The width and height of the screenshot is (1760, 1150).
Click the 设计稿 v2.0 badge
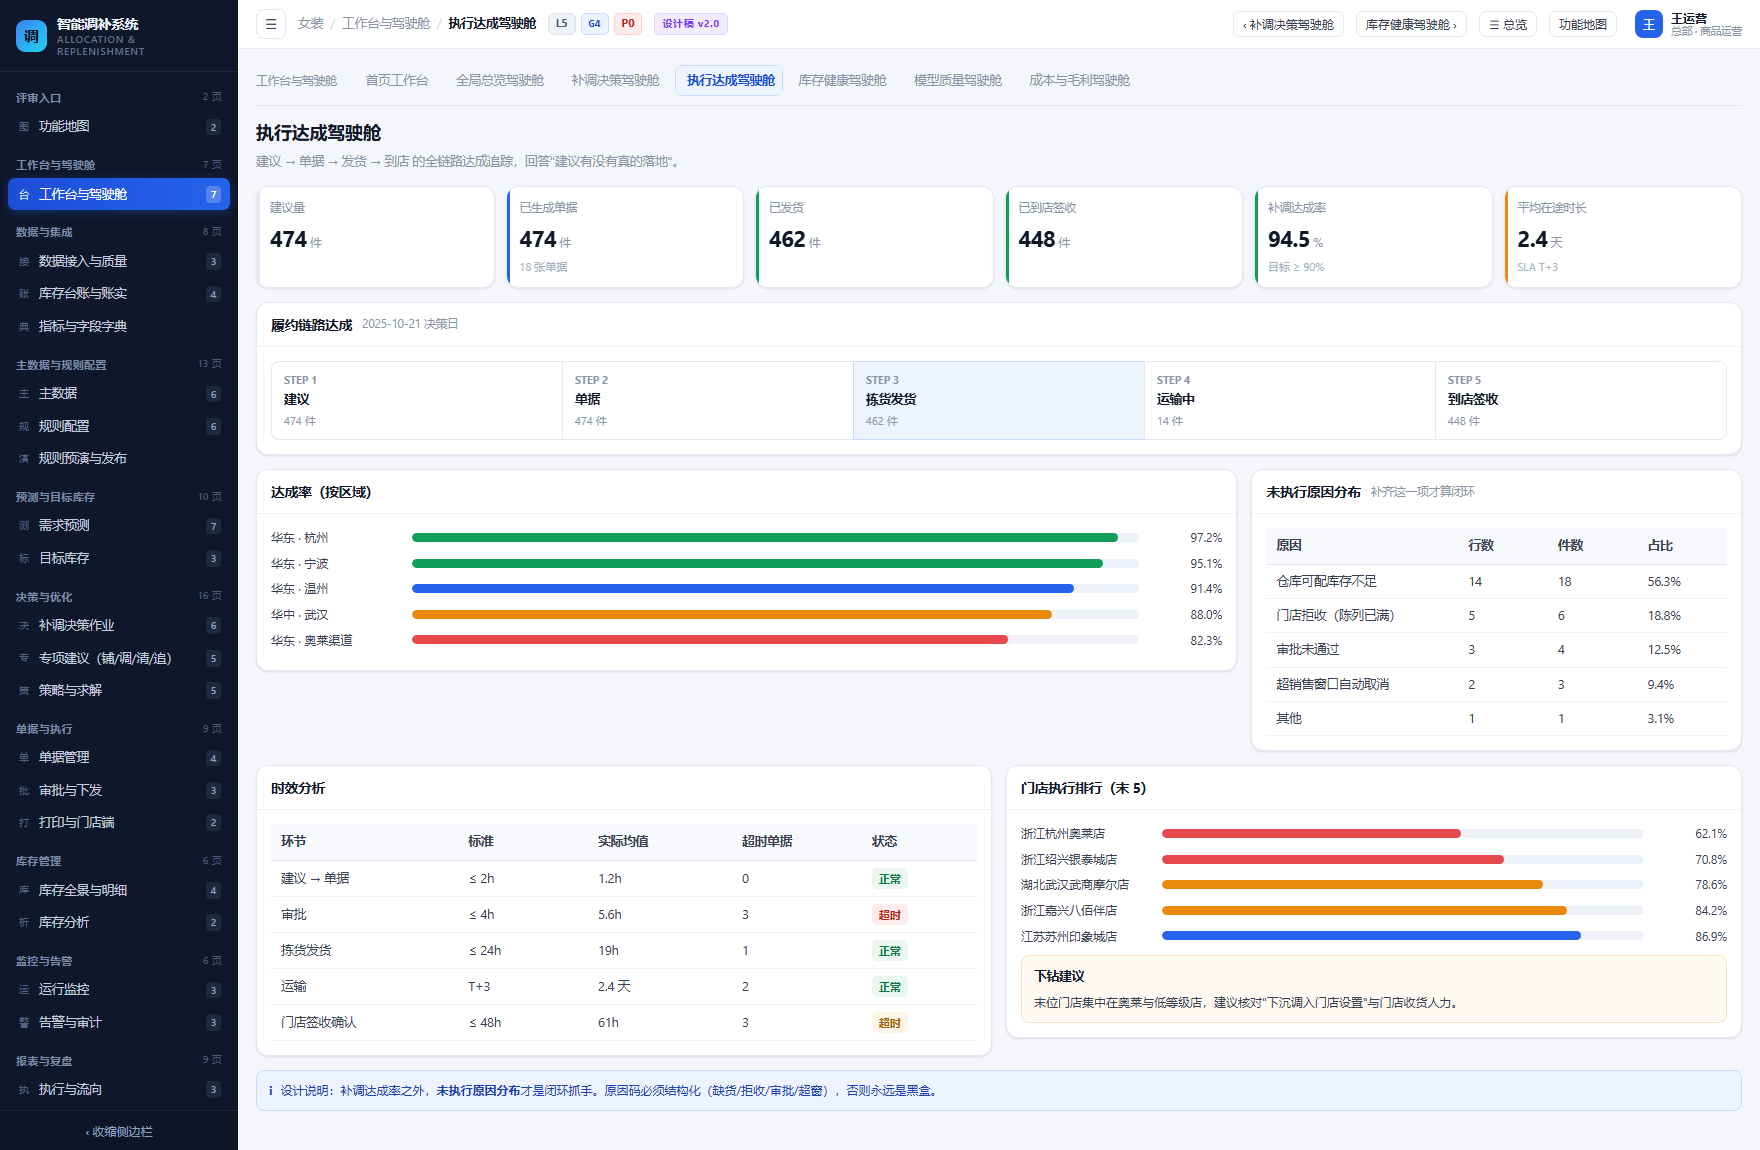click(x=691, y=24)
